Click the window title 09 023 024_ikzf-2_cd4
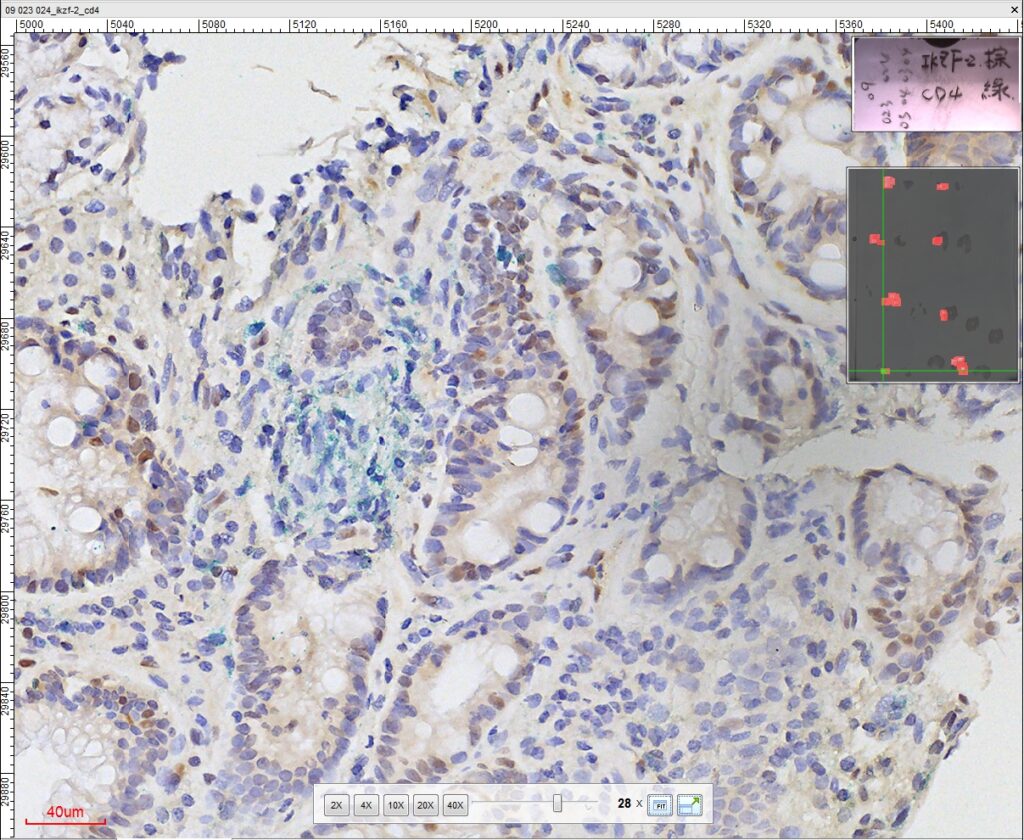Image resolution: width=1024 pixels, height=840 pixels. 52,9
